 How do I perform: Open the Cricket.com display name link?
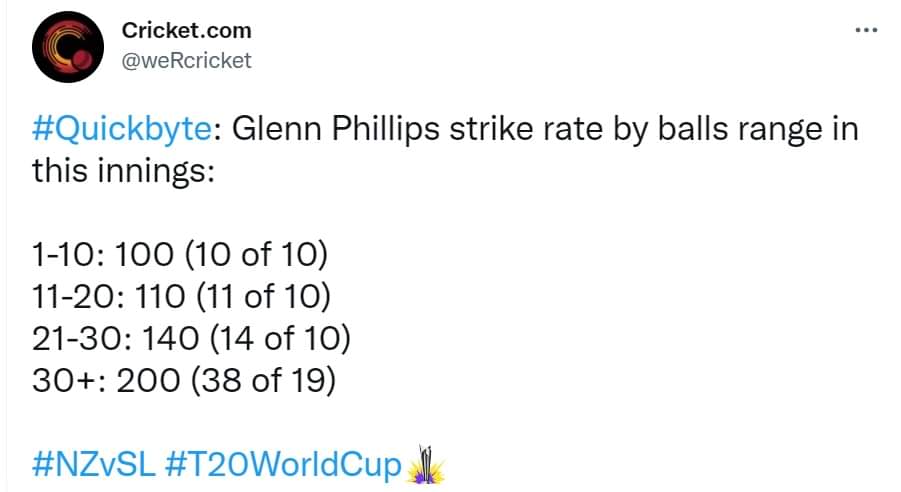tap(187, 30)
